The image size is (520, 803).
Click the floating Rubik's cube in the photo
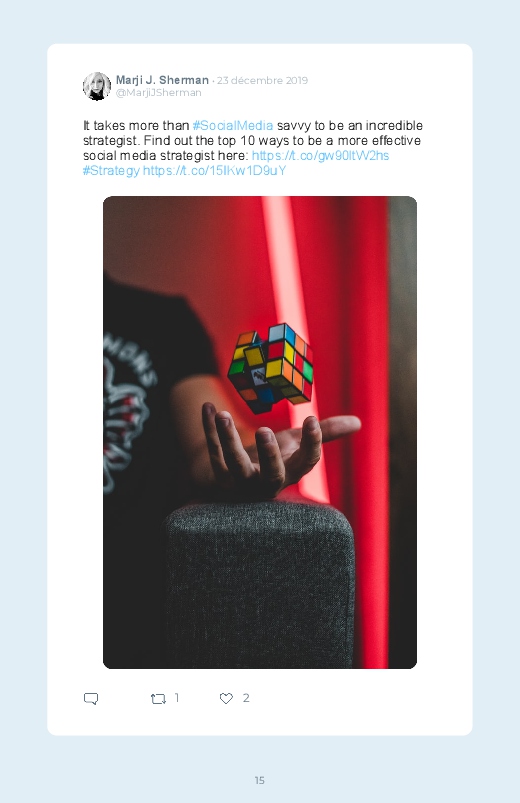[271, 368]
